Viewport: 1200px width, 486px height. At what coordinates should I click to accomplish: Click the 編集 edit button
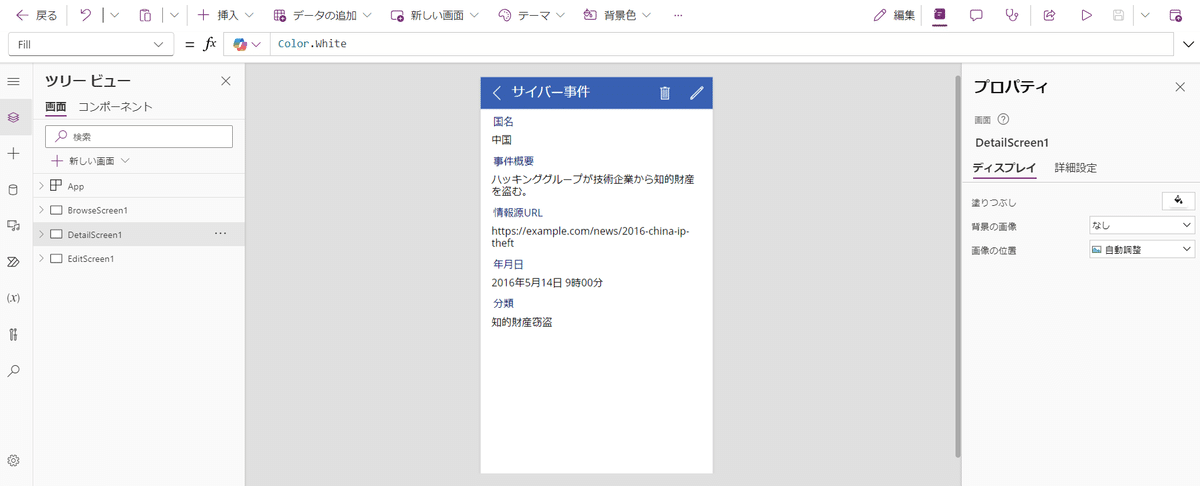tap(894, 16)
